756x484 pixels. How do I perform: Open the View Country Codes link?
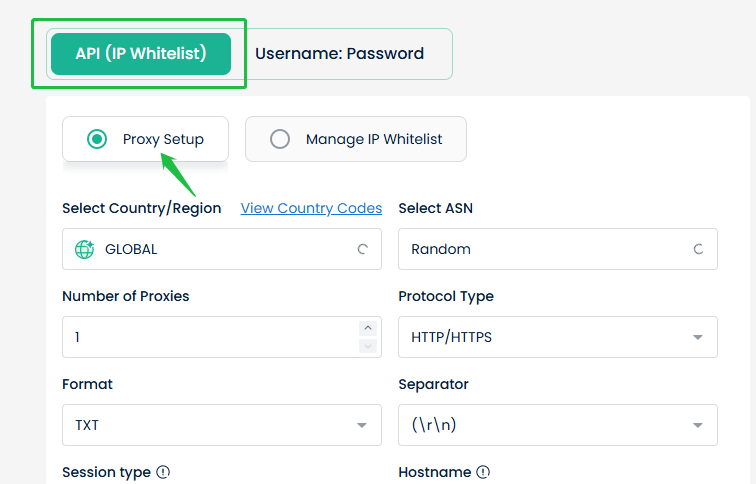click(311, 208)
